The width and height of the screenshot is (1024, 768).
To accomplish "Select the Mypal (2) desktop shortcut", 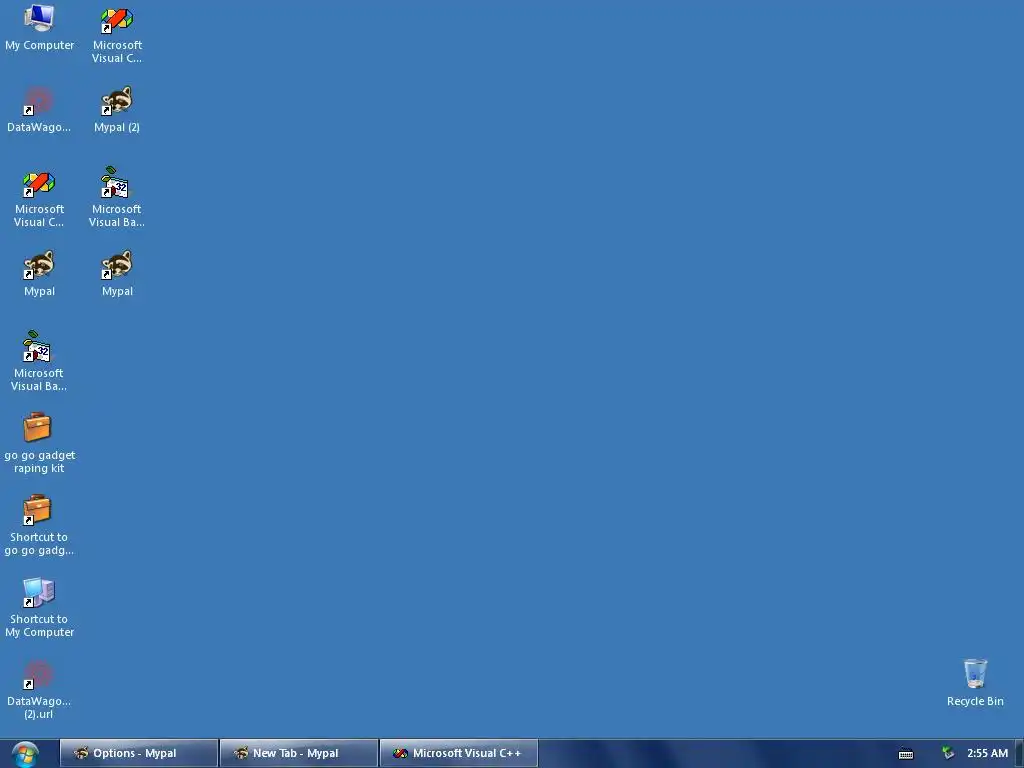I will [x=117, y=110].
